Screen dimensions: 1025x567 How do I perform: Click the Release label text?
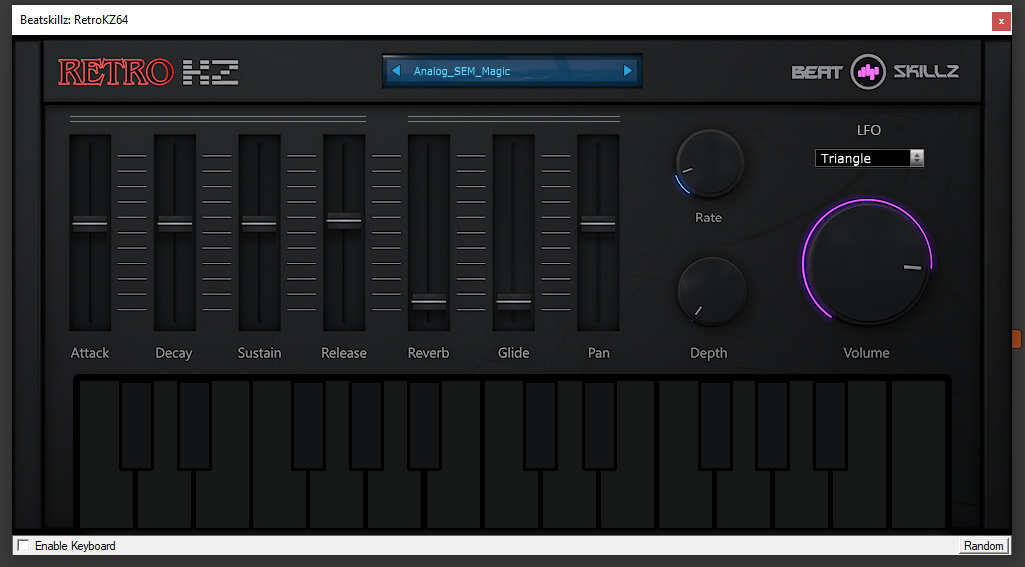344,353
